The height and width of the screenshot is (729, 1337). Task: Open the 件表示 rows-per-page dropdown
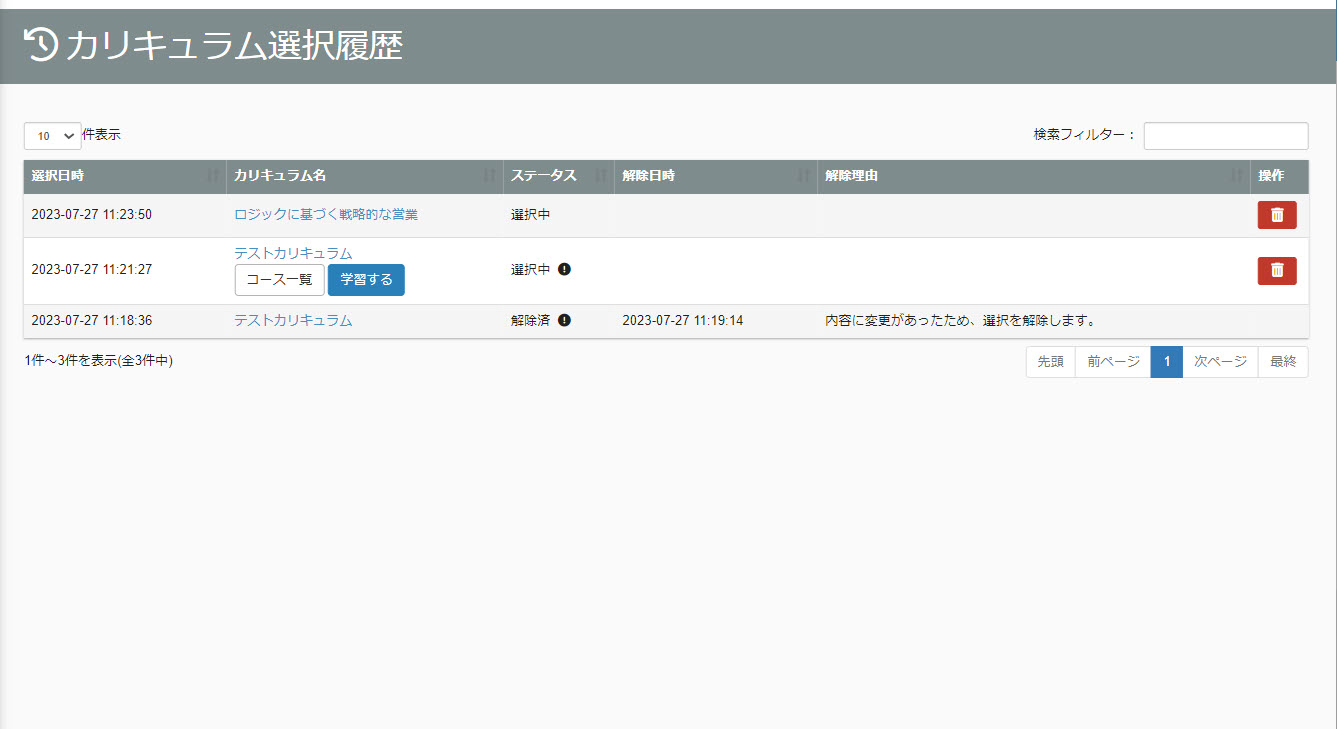53,136
